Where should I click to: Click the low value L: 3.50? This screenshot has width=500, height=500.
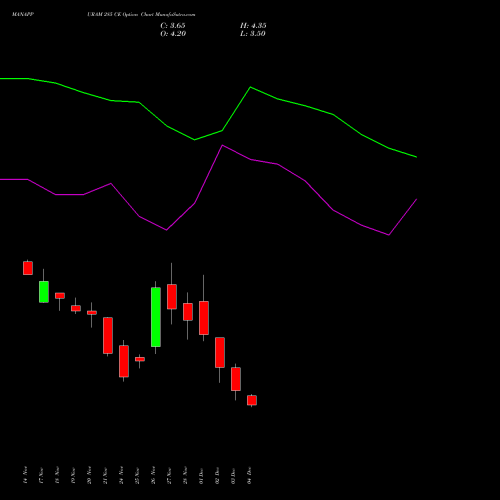[x=253, y=34]
